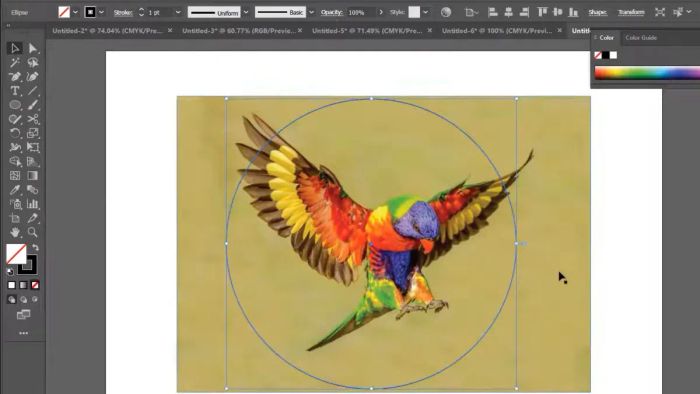The height and width of the screenshot is (394, 700).
Task: Select the Type tool
Action: pos(15,91)
